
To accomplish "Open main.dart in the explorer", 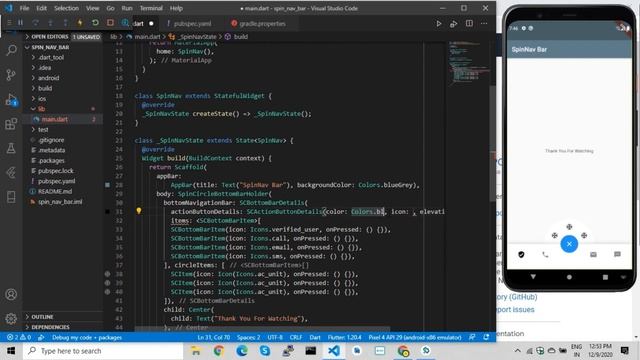I will coord(54,119).
